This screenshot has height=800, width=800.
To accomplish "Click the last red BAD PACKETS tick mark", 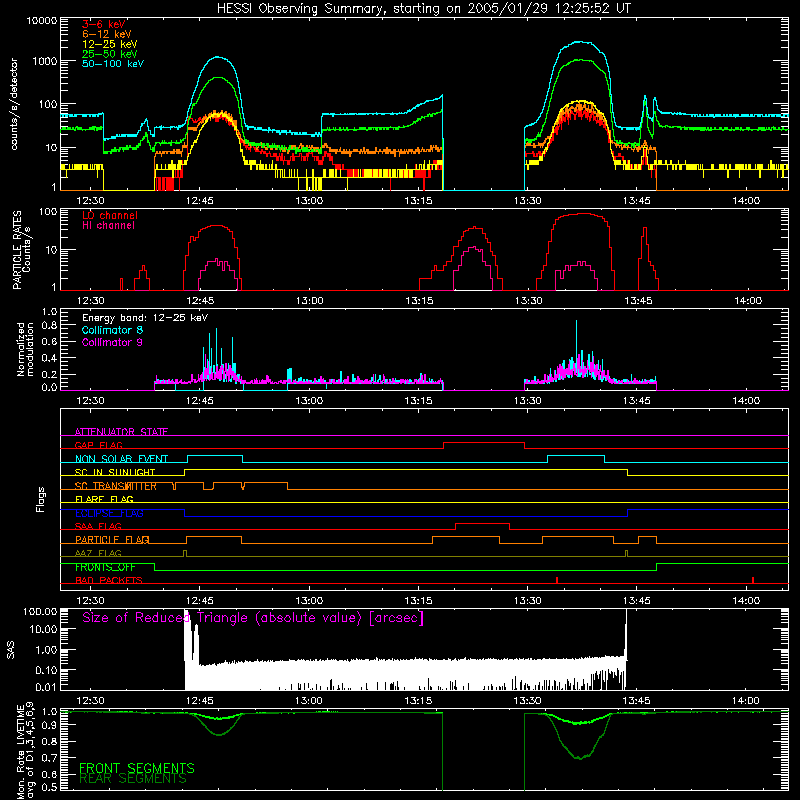I will pyautogui.click(x=753, y=580).
